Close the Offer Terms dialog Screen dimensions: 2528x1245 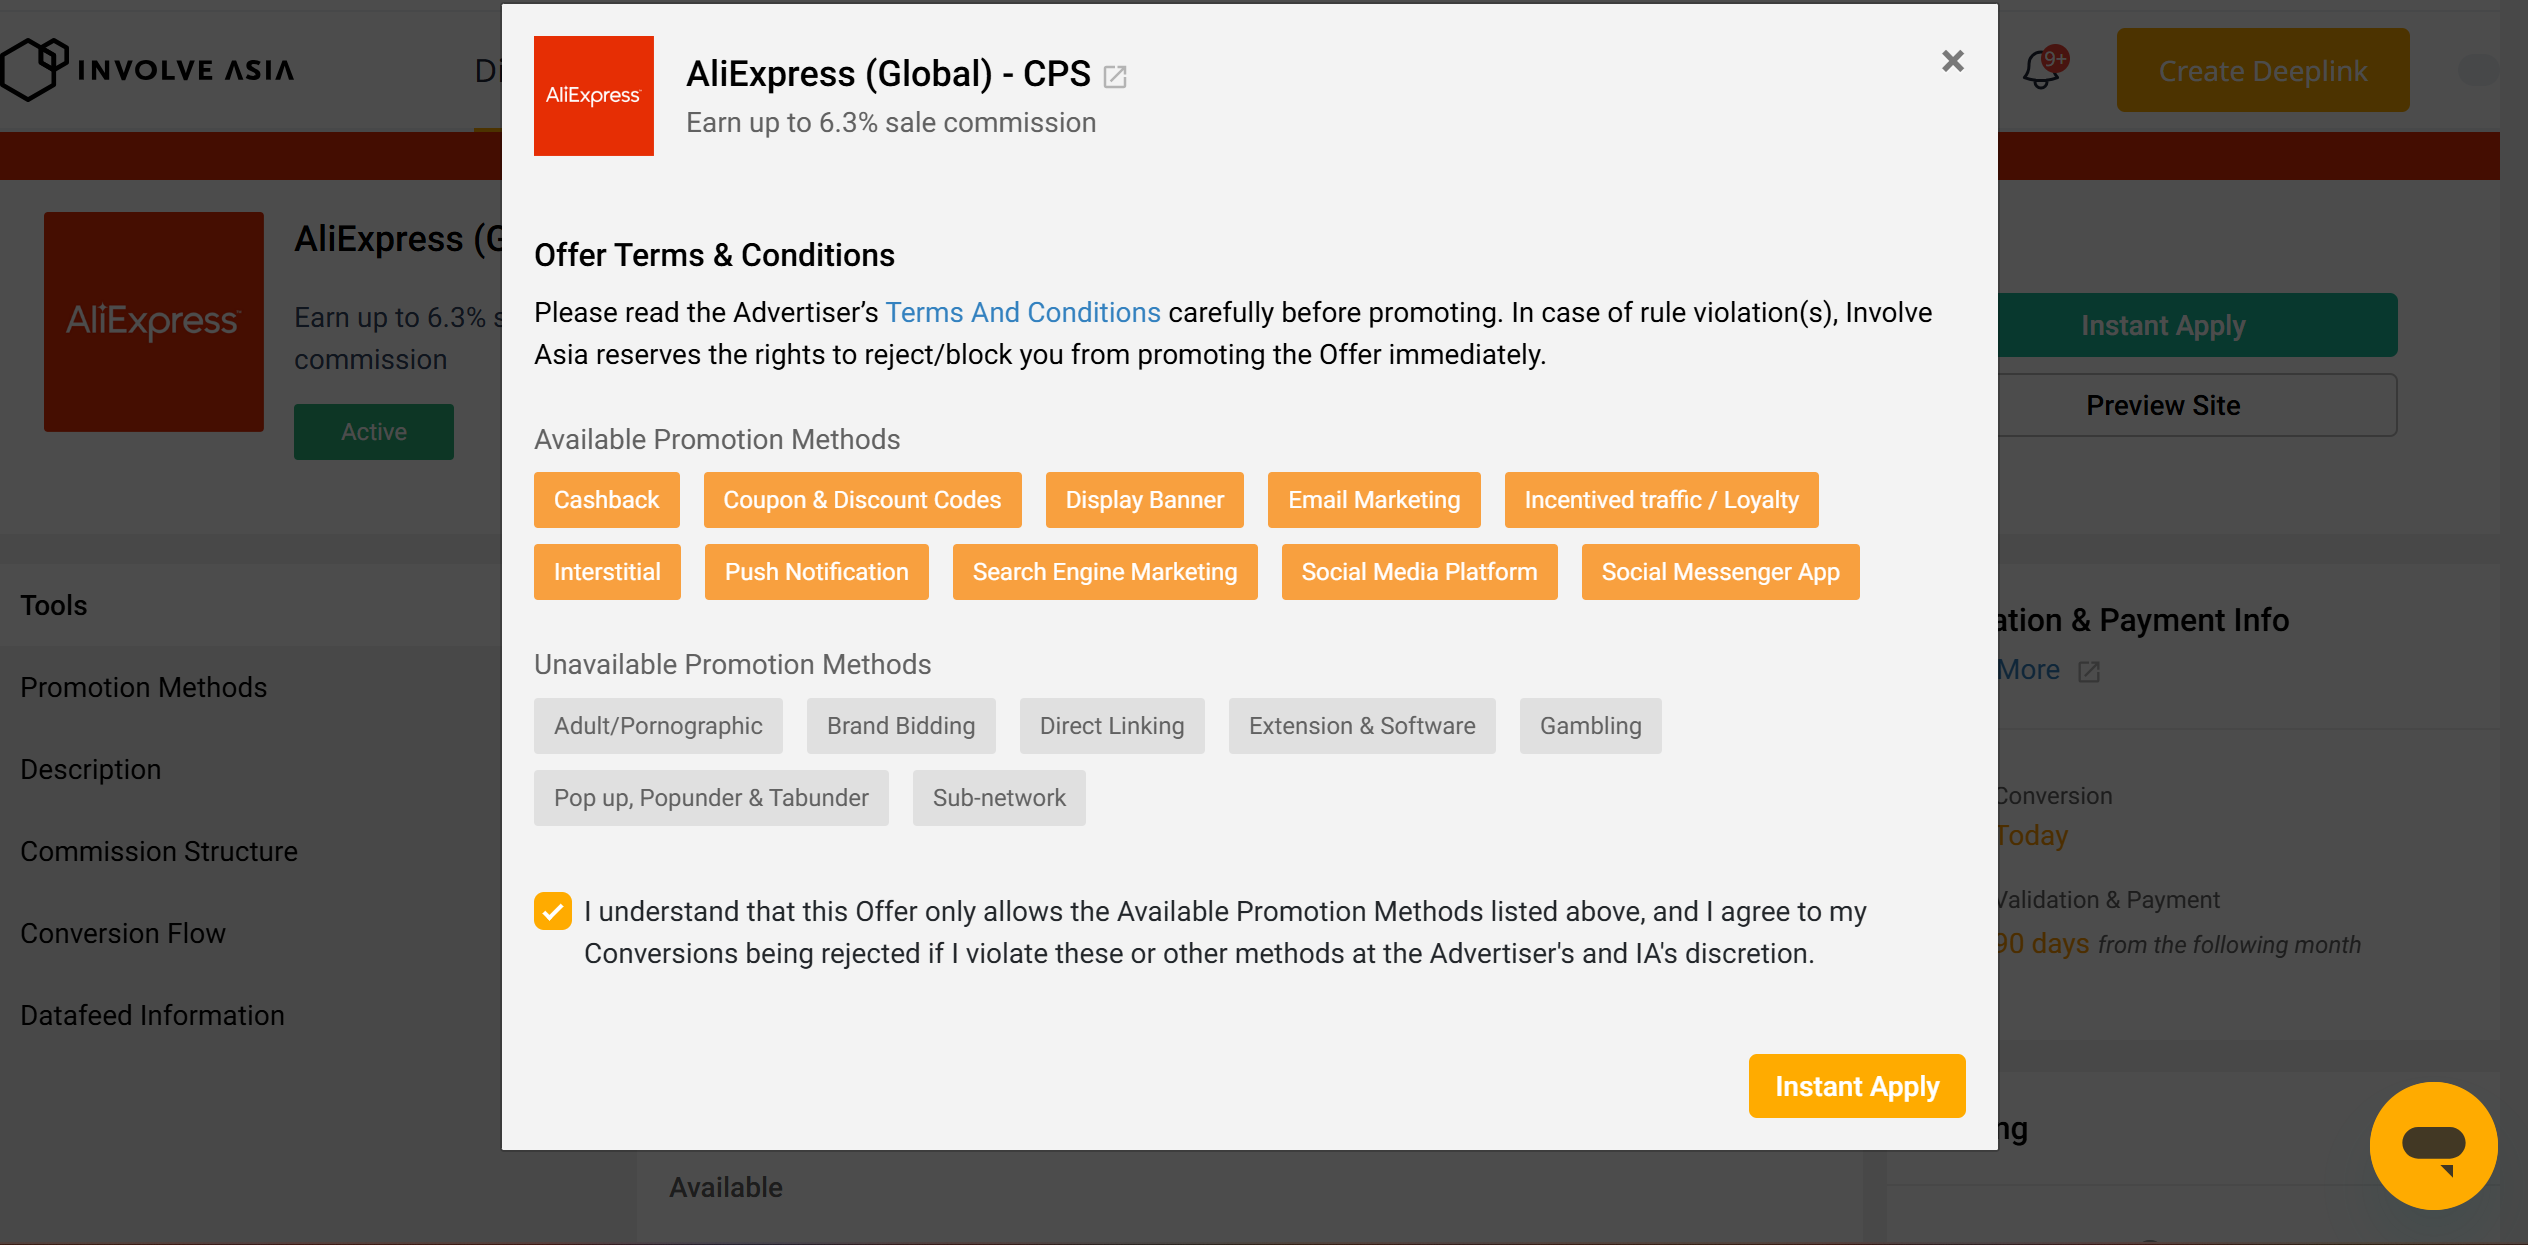[x=1952, y=61]
